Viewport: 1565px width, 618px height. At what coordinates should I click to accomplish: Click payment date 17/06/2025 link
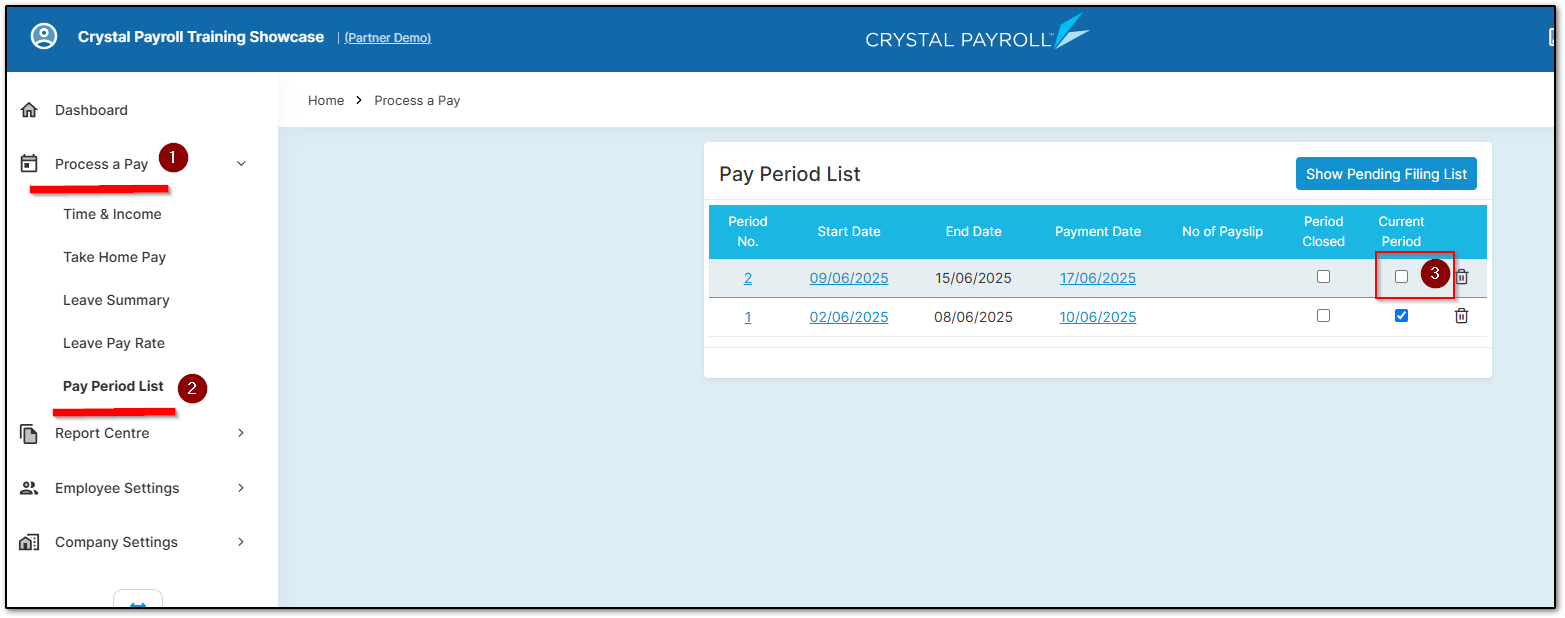pyautogui.click(x=1098, y=278)
